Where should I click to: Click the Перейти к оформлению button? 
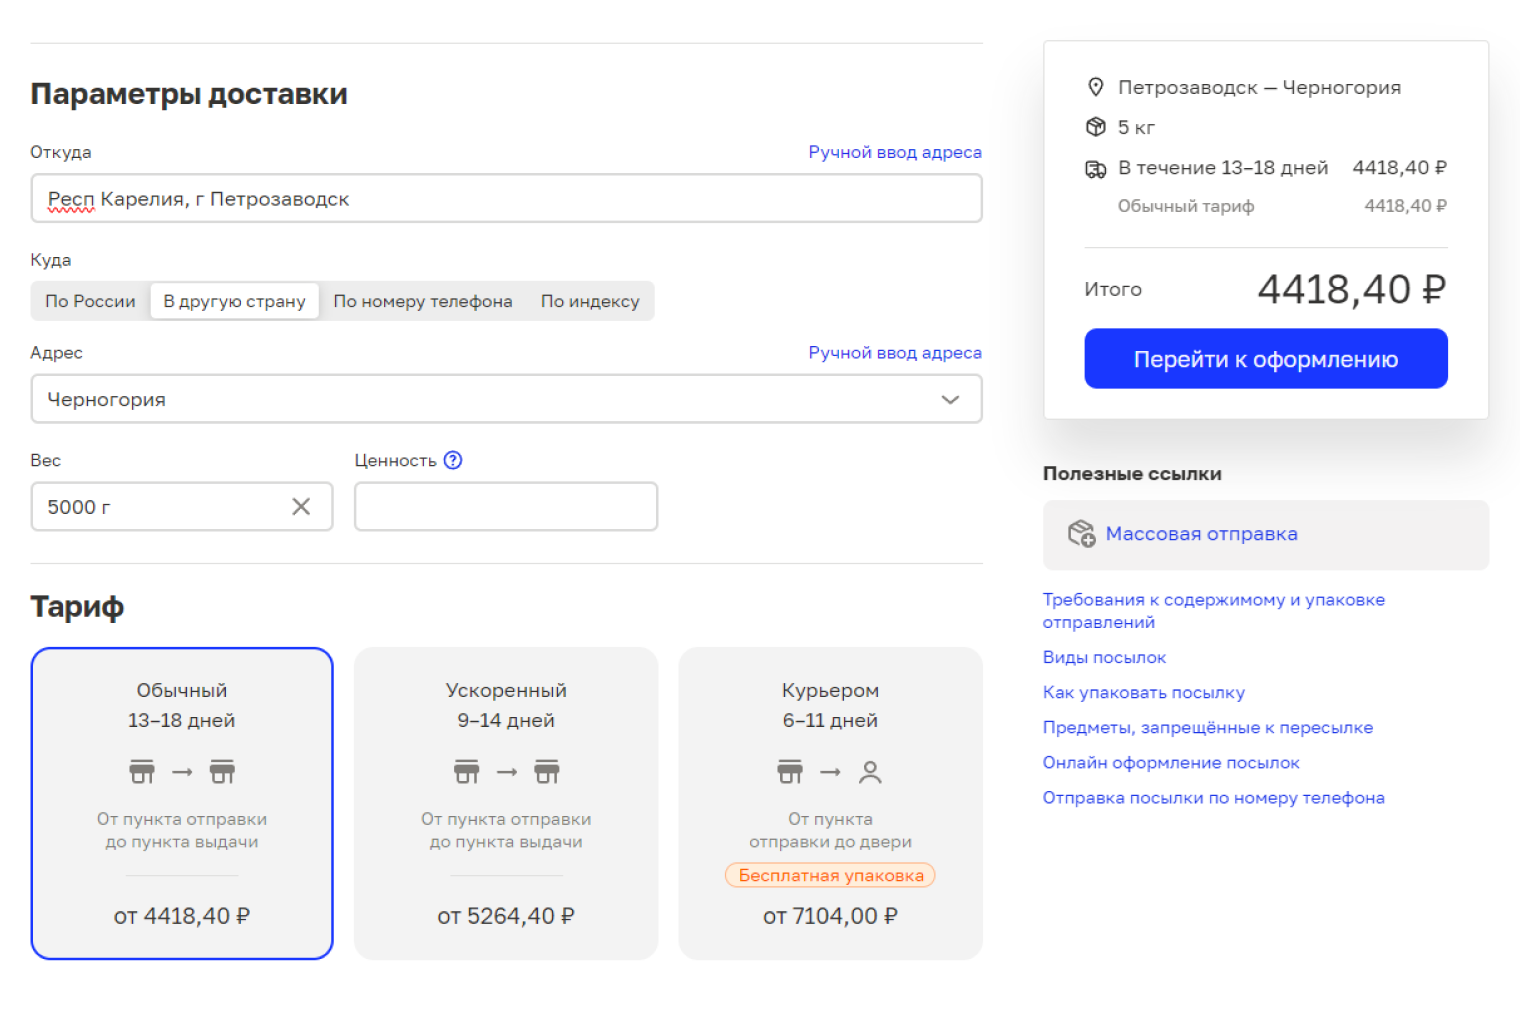coord(1266,359)
